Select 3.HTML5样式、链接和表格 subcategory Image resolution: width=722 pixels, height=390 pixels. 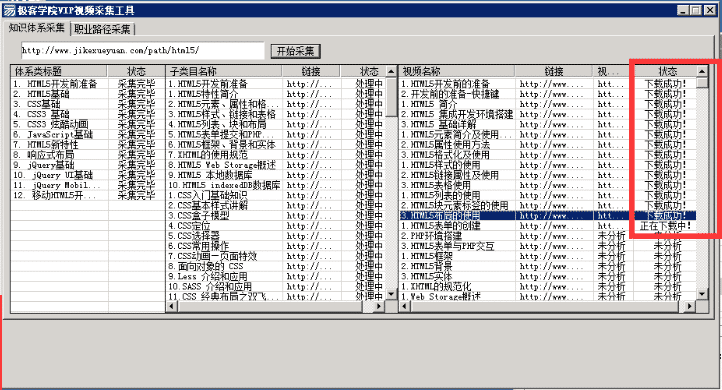pos(276,114)
